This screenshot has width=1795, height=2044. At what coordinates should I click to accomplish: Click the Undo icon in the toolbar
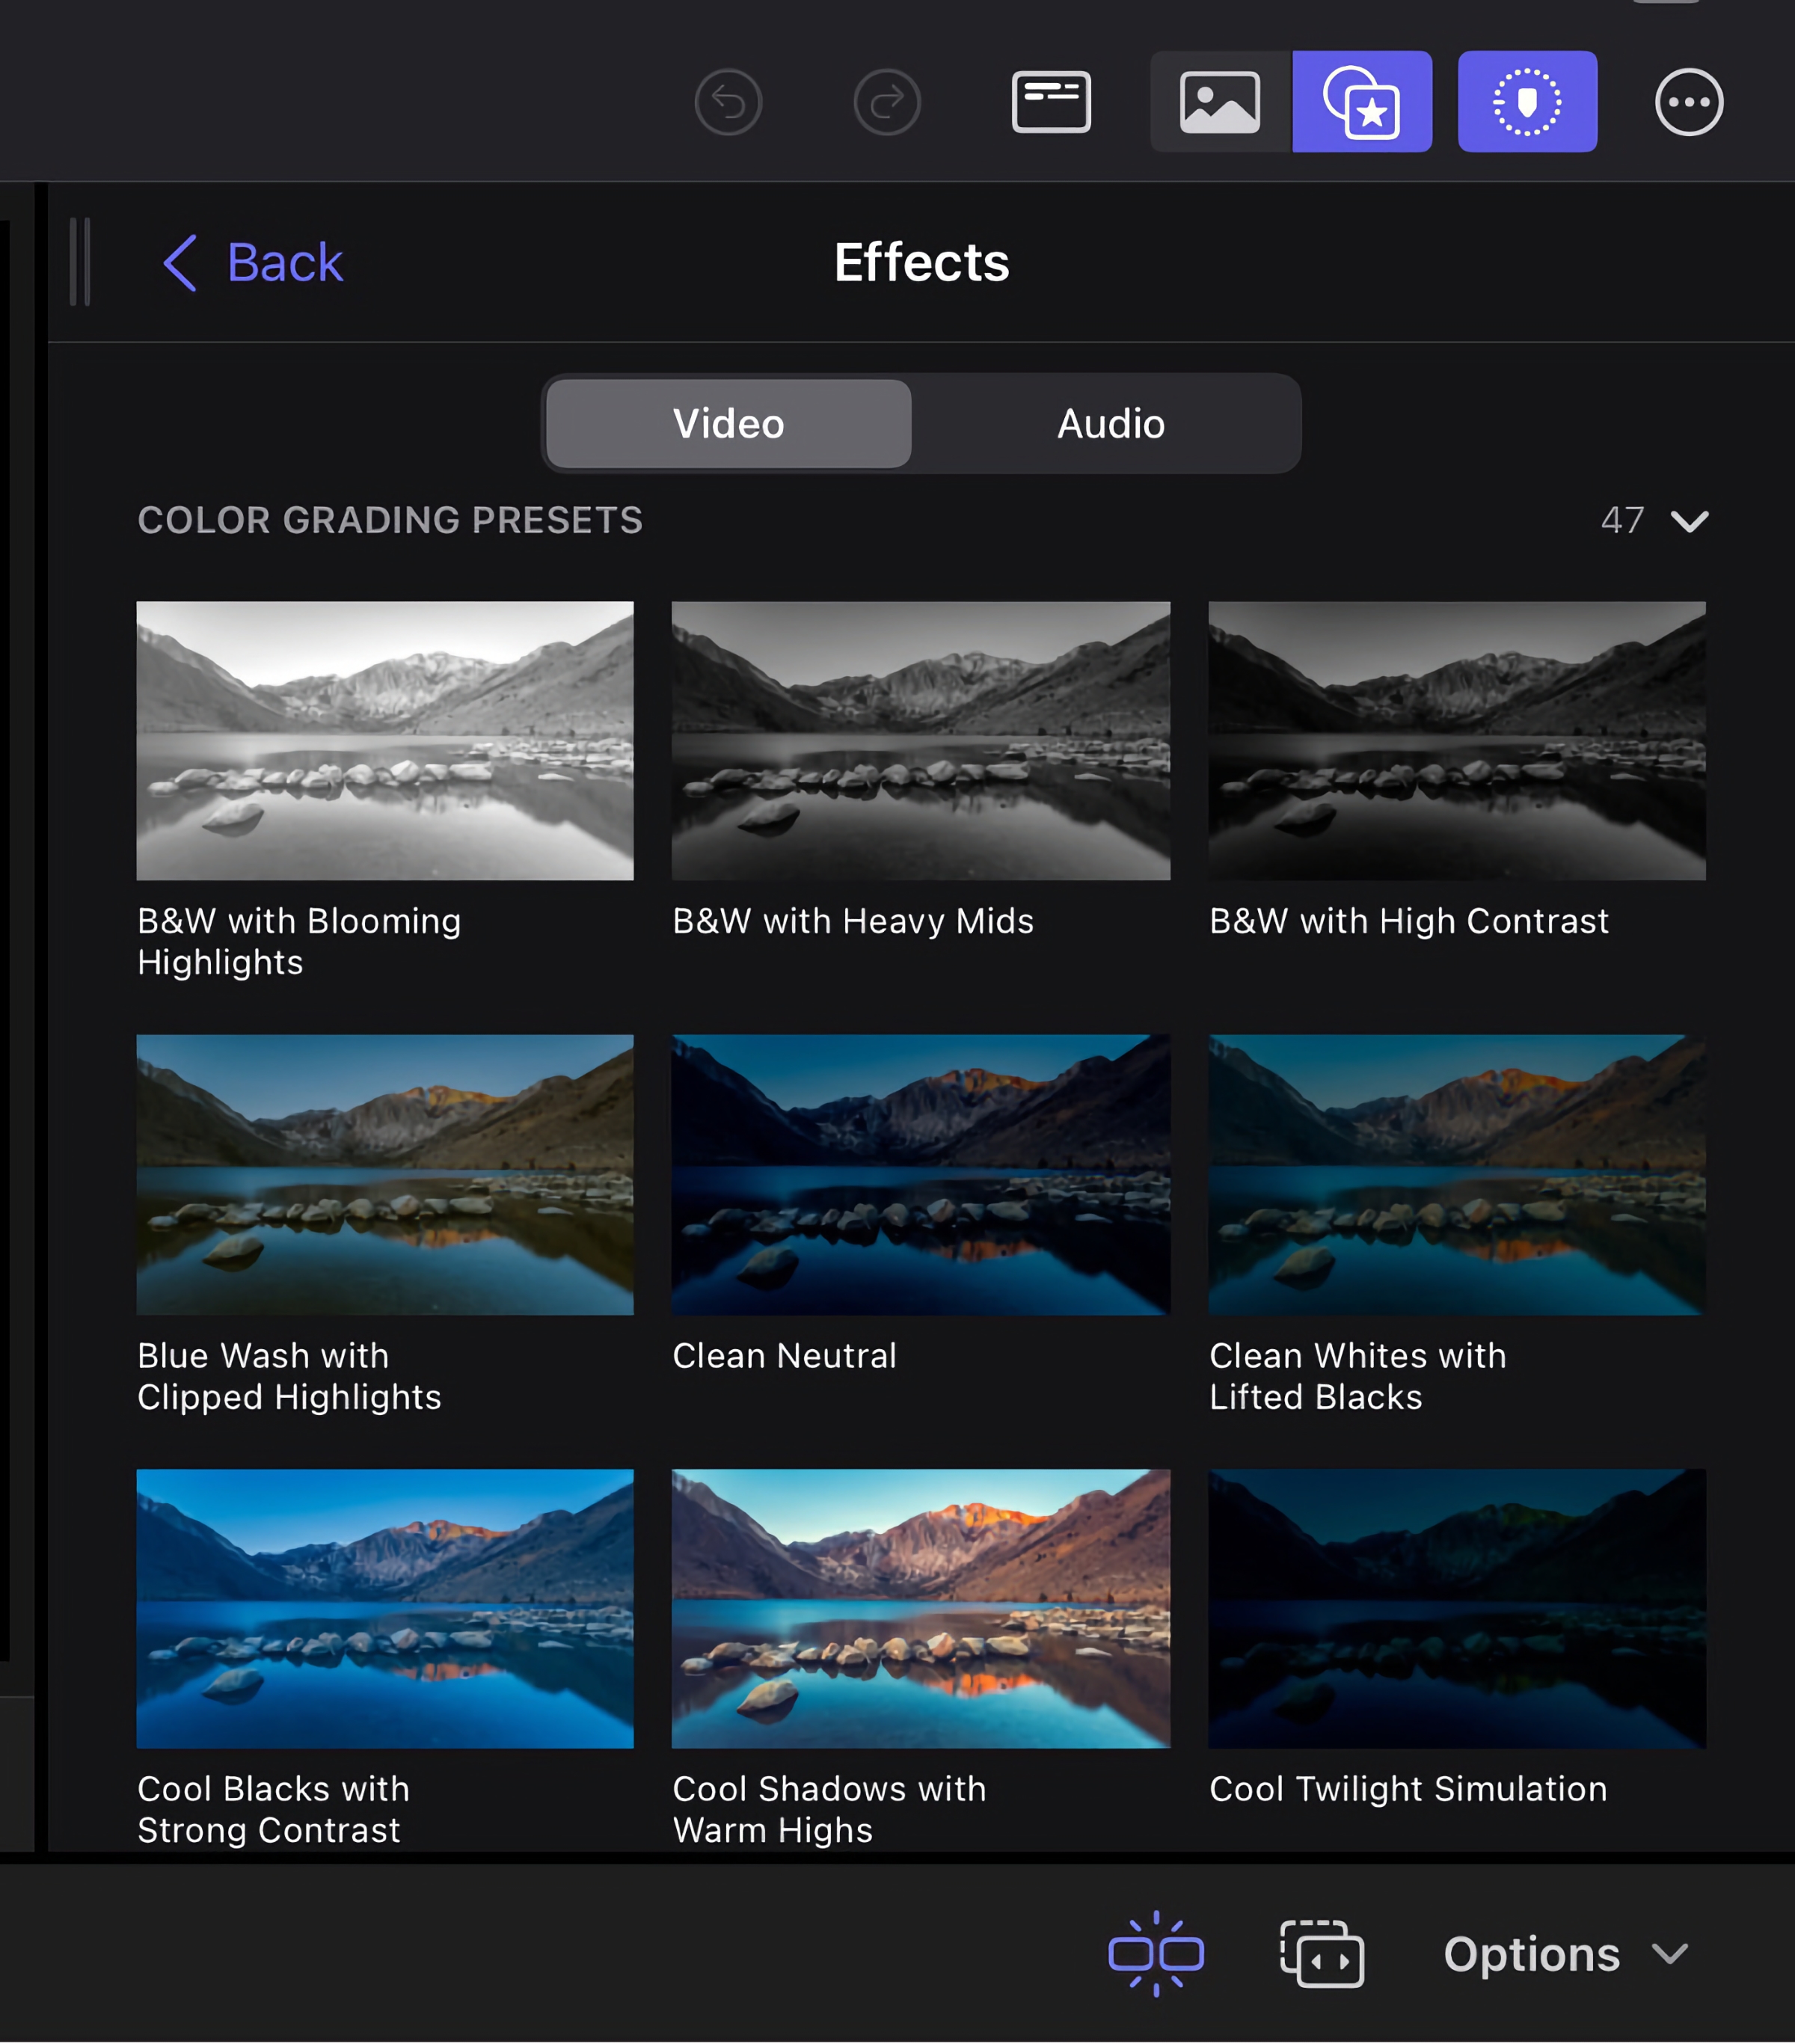[x=728, y=101]
